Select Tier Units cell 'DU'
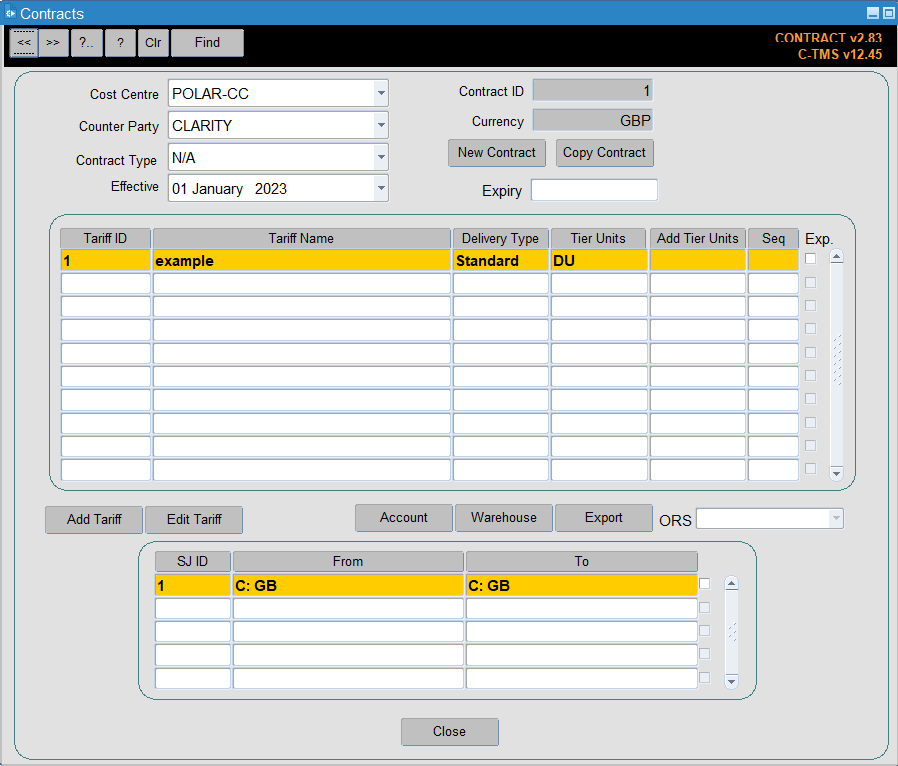This screenshot has width=898, height=766. [x=598, y=260]
